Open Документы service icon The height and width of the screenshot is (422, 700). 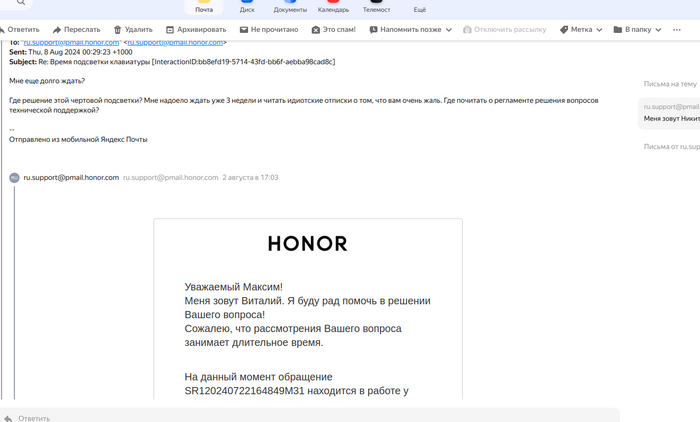290,6
